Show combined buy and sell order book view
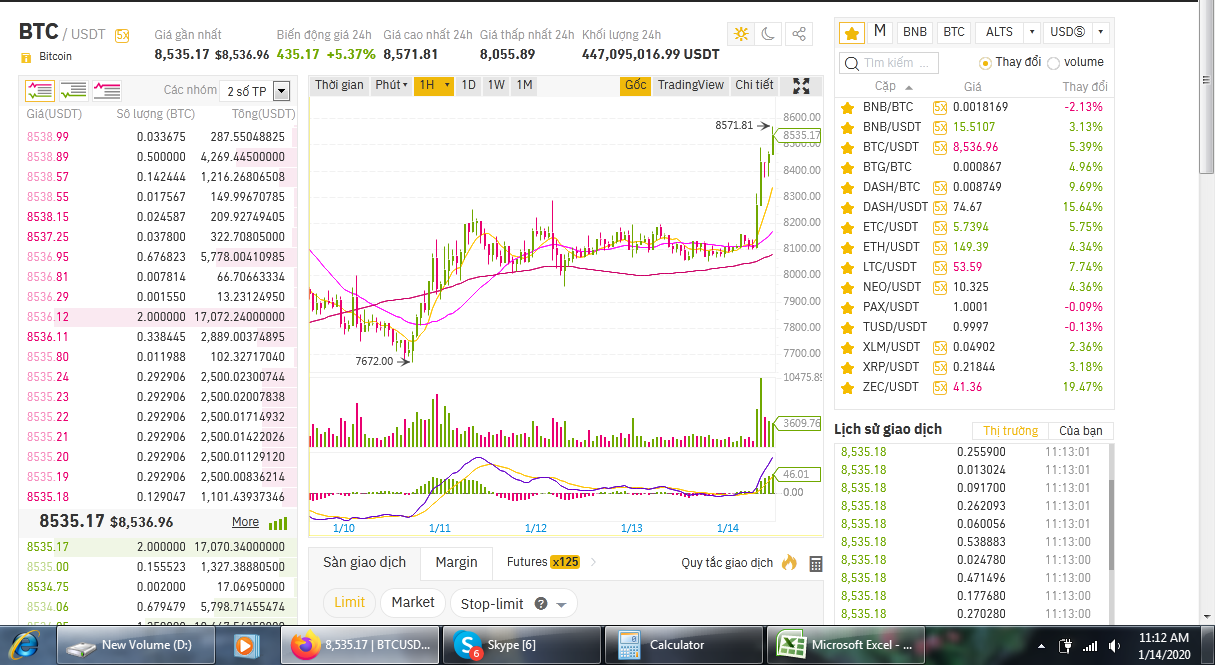The height and width of the screenshot is (665, 1215). 40,91
